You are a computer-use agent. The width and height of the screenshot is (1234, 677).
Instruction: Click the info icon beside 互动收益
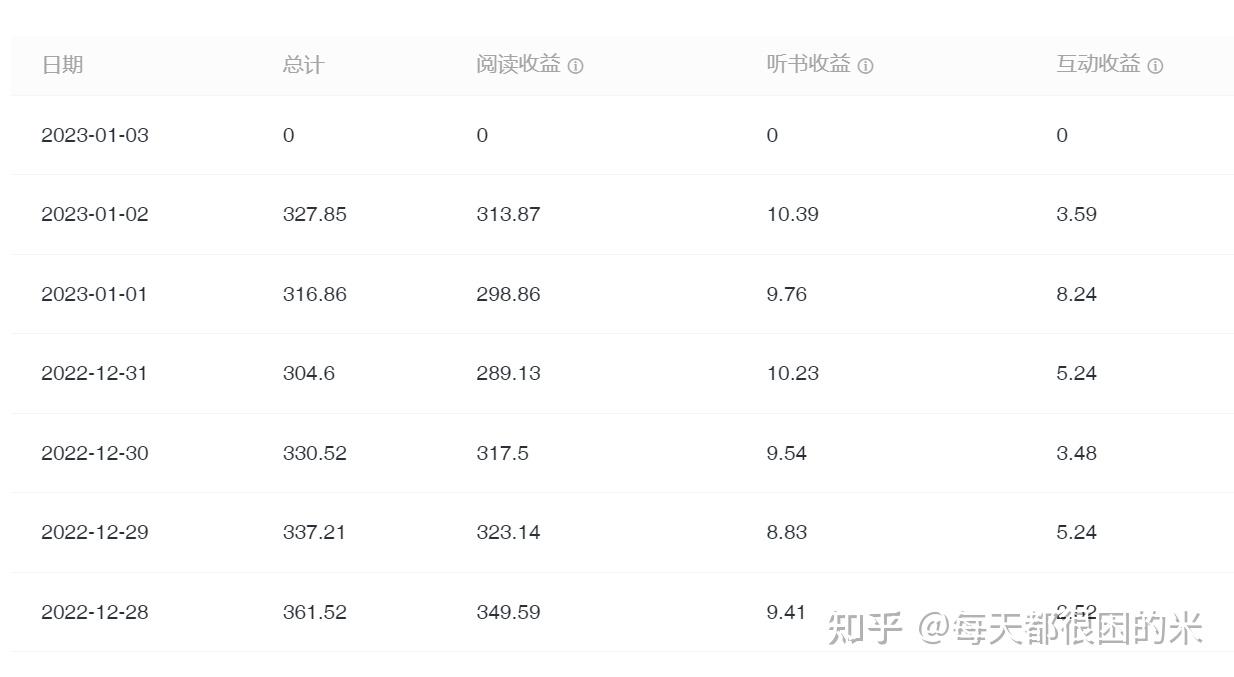point(1155,66)
